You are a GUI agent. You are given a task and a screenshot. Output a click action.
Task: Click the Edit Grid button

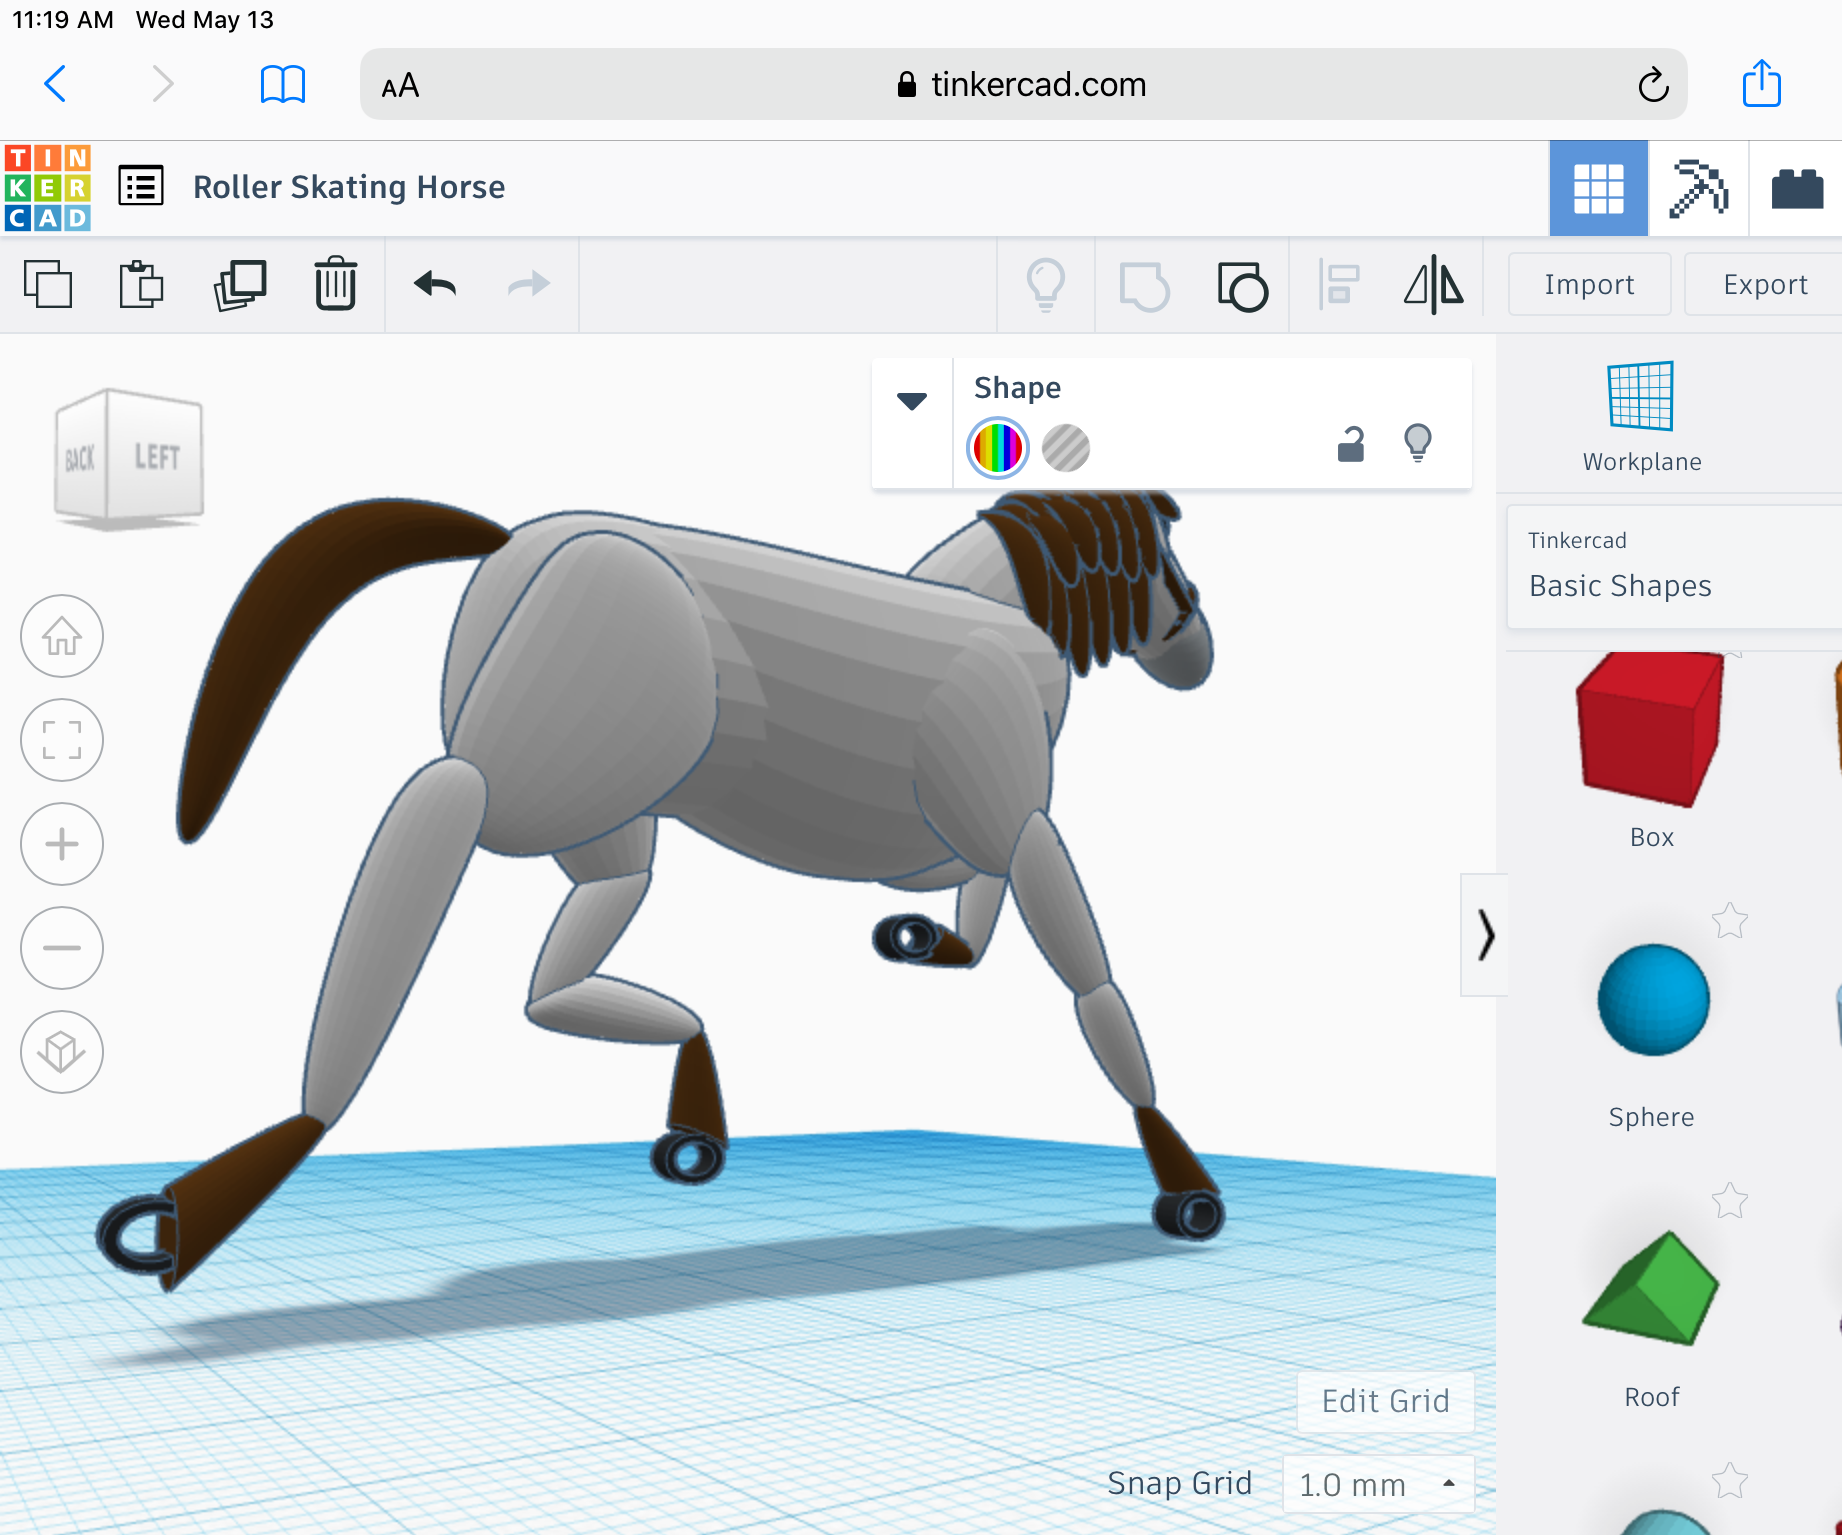click(x=1385, y=1401)
